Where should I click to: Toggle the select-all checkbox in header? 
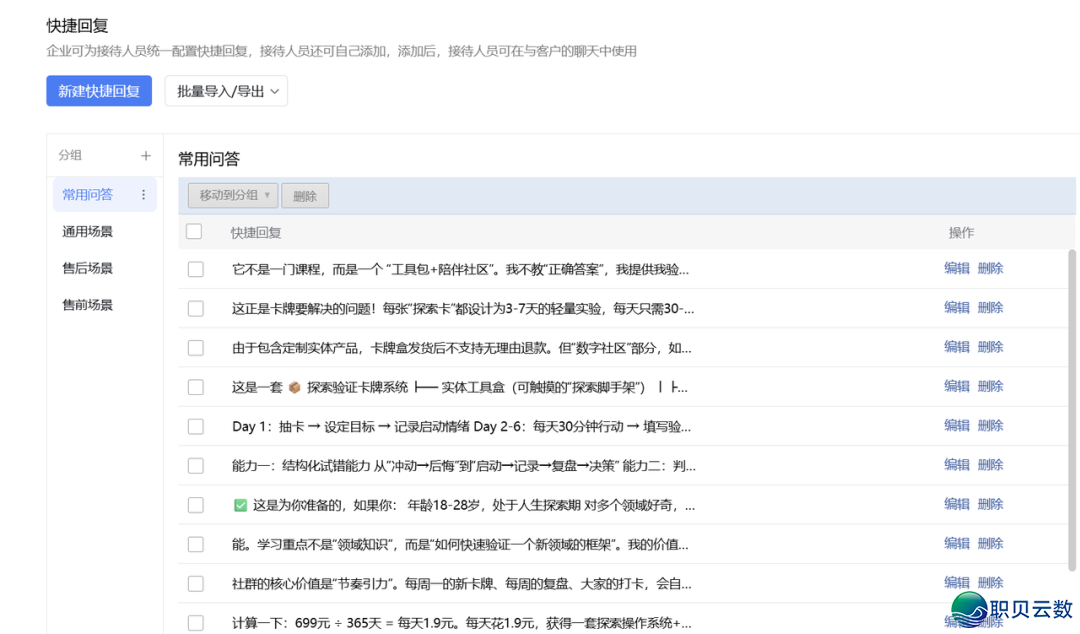click(x=194, y=232)
